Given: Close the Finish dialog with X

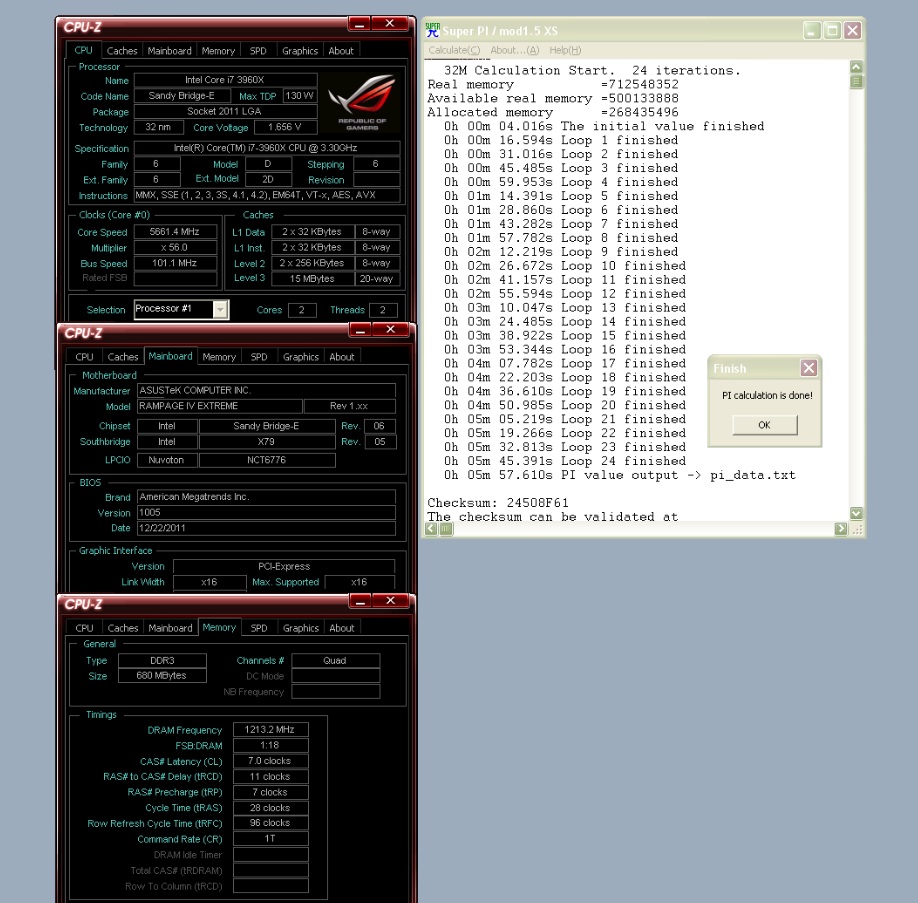Looking at the screenshot, I should pyautogui.click(x=809, y=368).
